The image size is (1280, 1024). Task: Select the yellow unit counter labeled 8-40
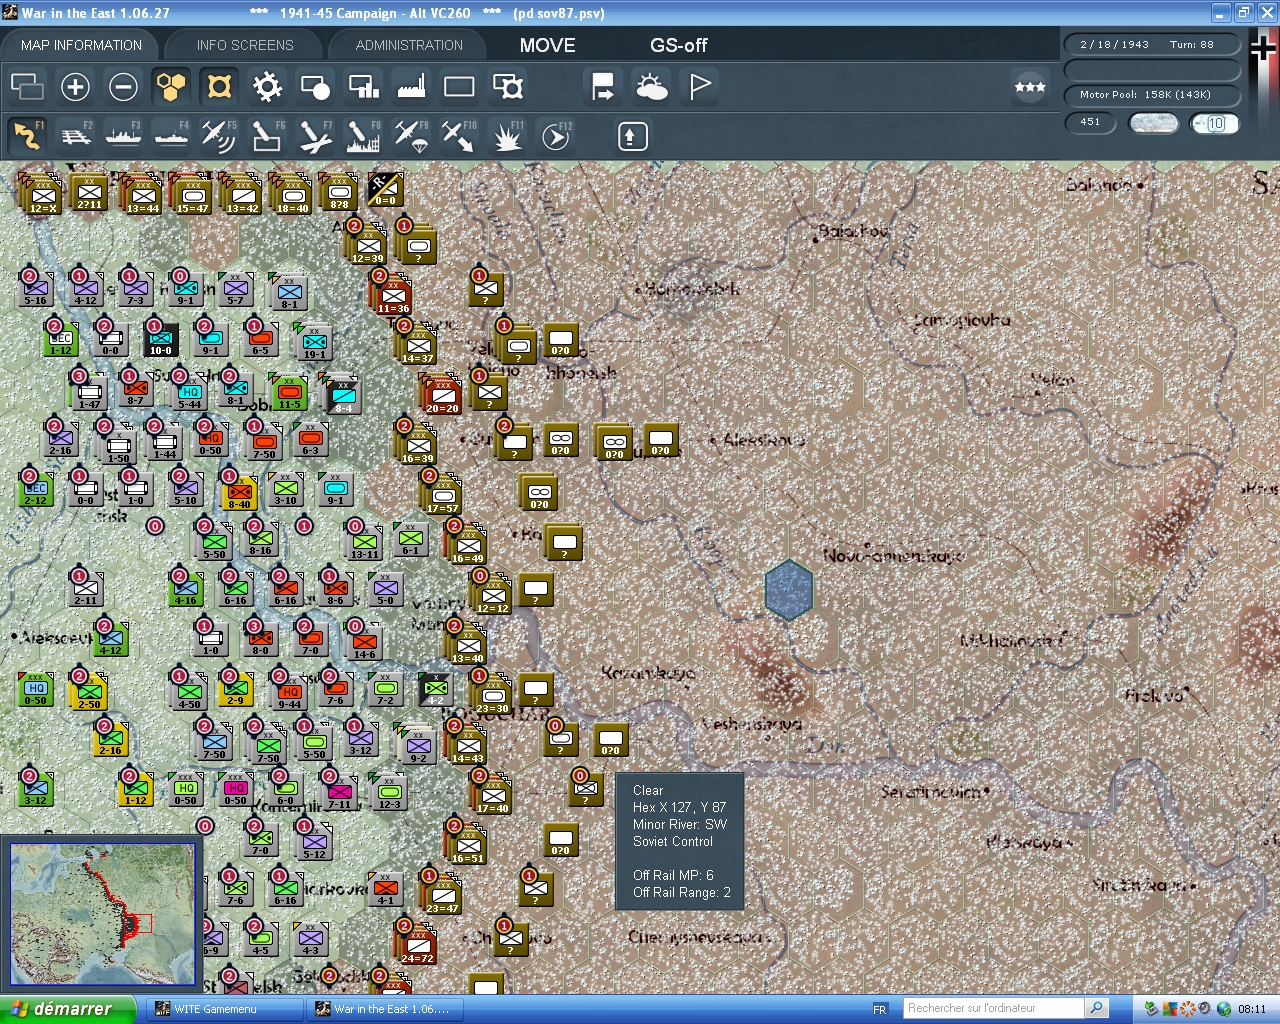tap(239, 491)
